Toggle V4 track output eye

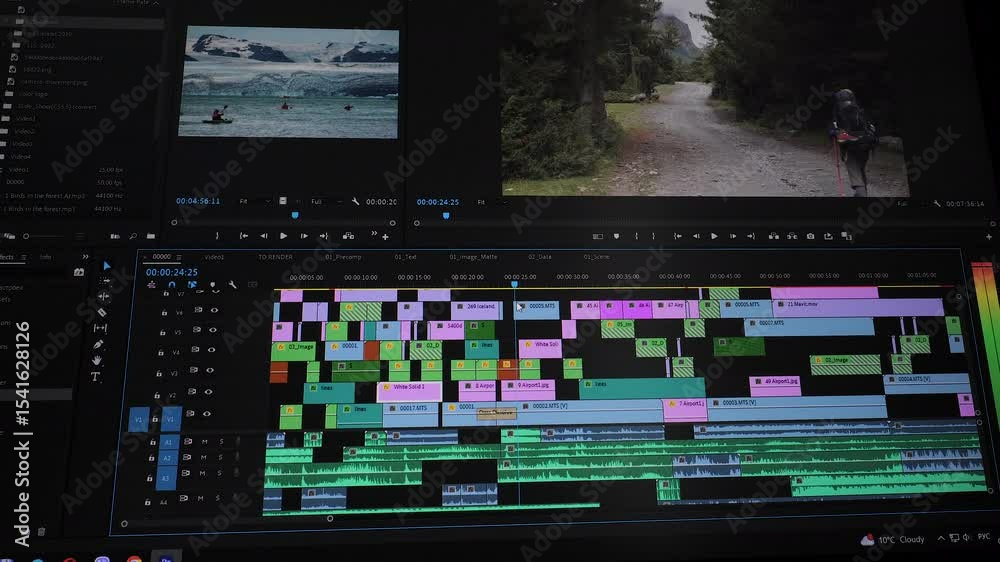click(x=211, y=350)
